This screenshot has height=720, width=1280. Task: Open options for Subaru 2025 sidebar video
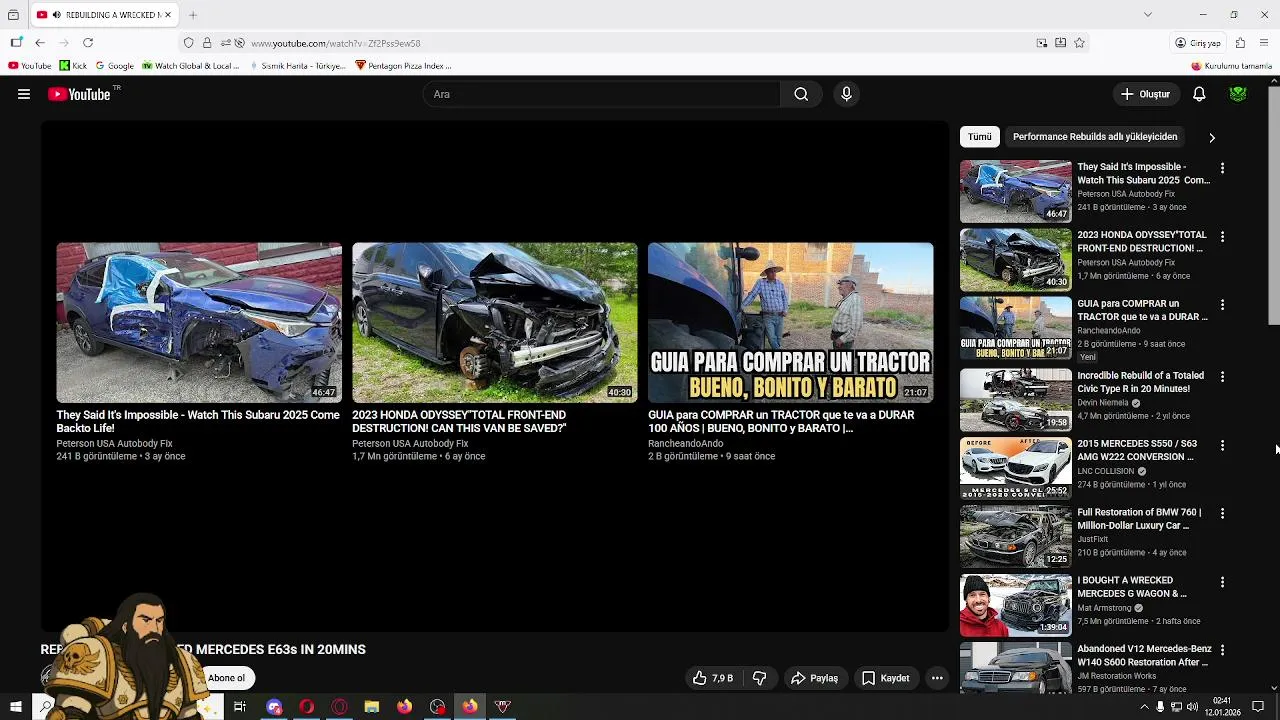(1222, 168)
